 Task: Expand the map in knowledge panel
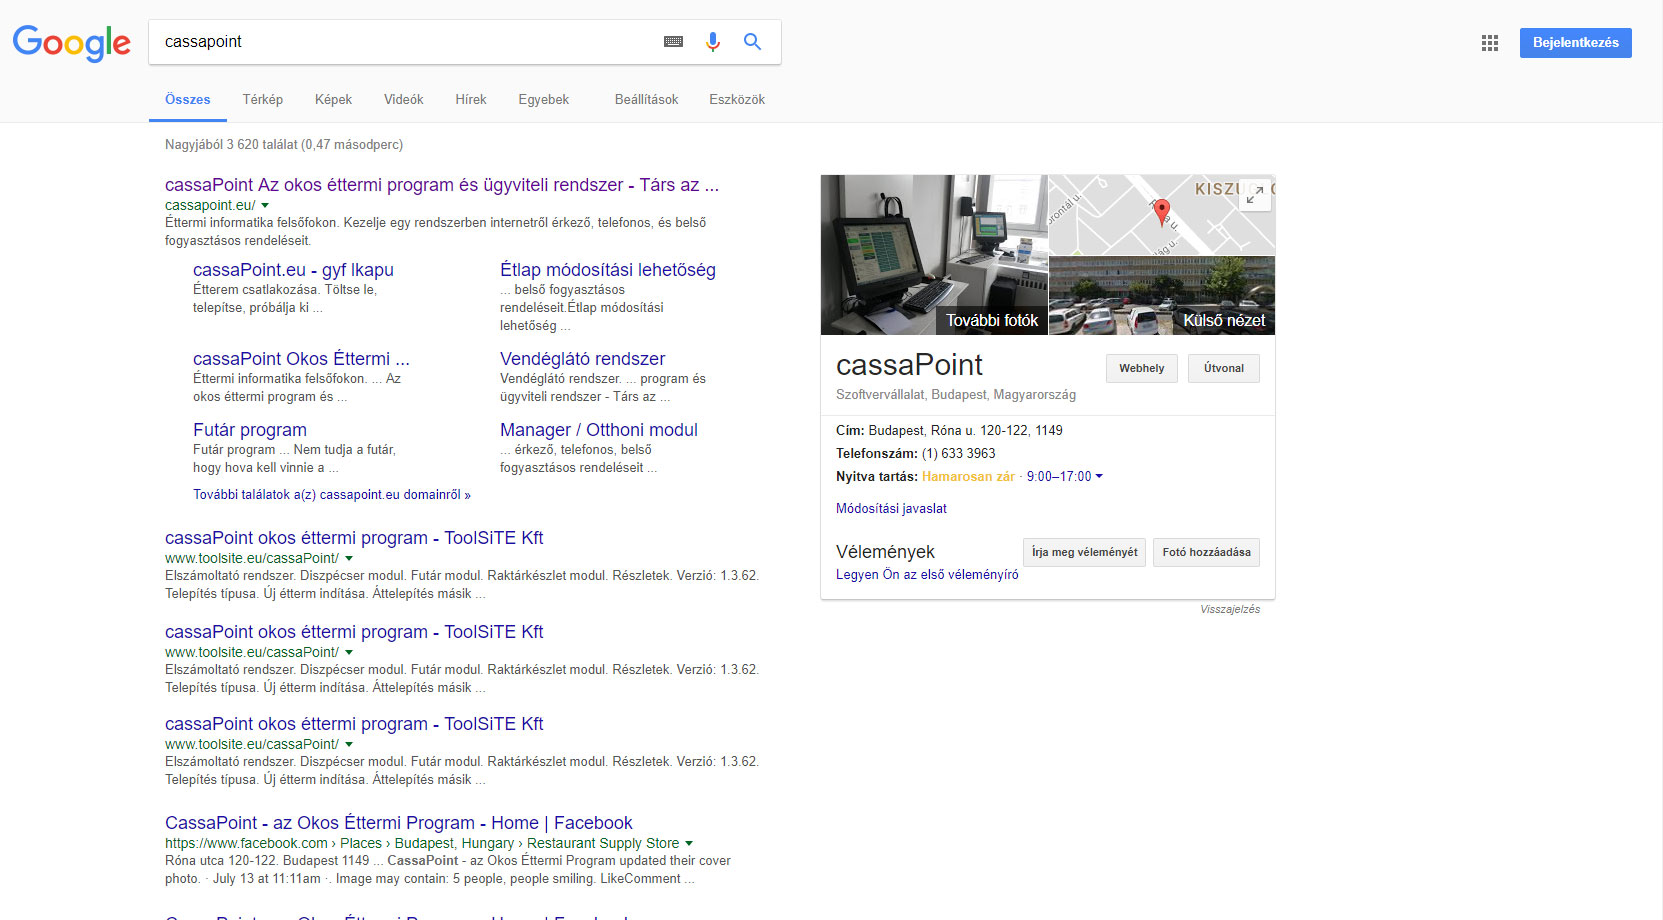tap(1255, 194)
